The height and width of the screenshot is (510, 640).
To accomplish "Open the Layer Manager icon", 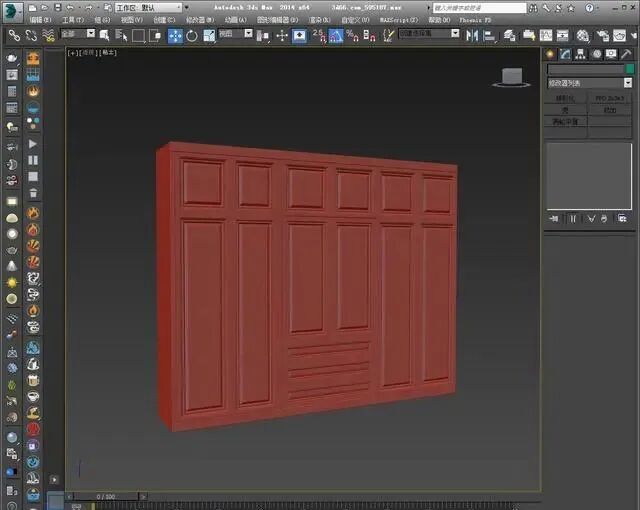I will click(x=509, y=36).
